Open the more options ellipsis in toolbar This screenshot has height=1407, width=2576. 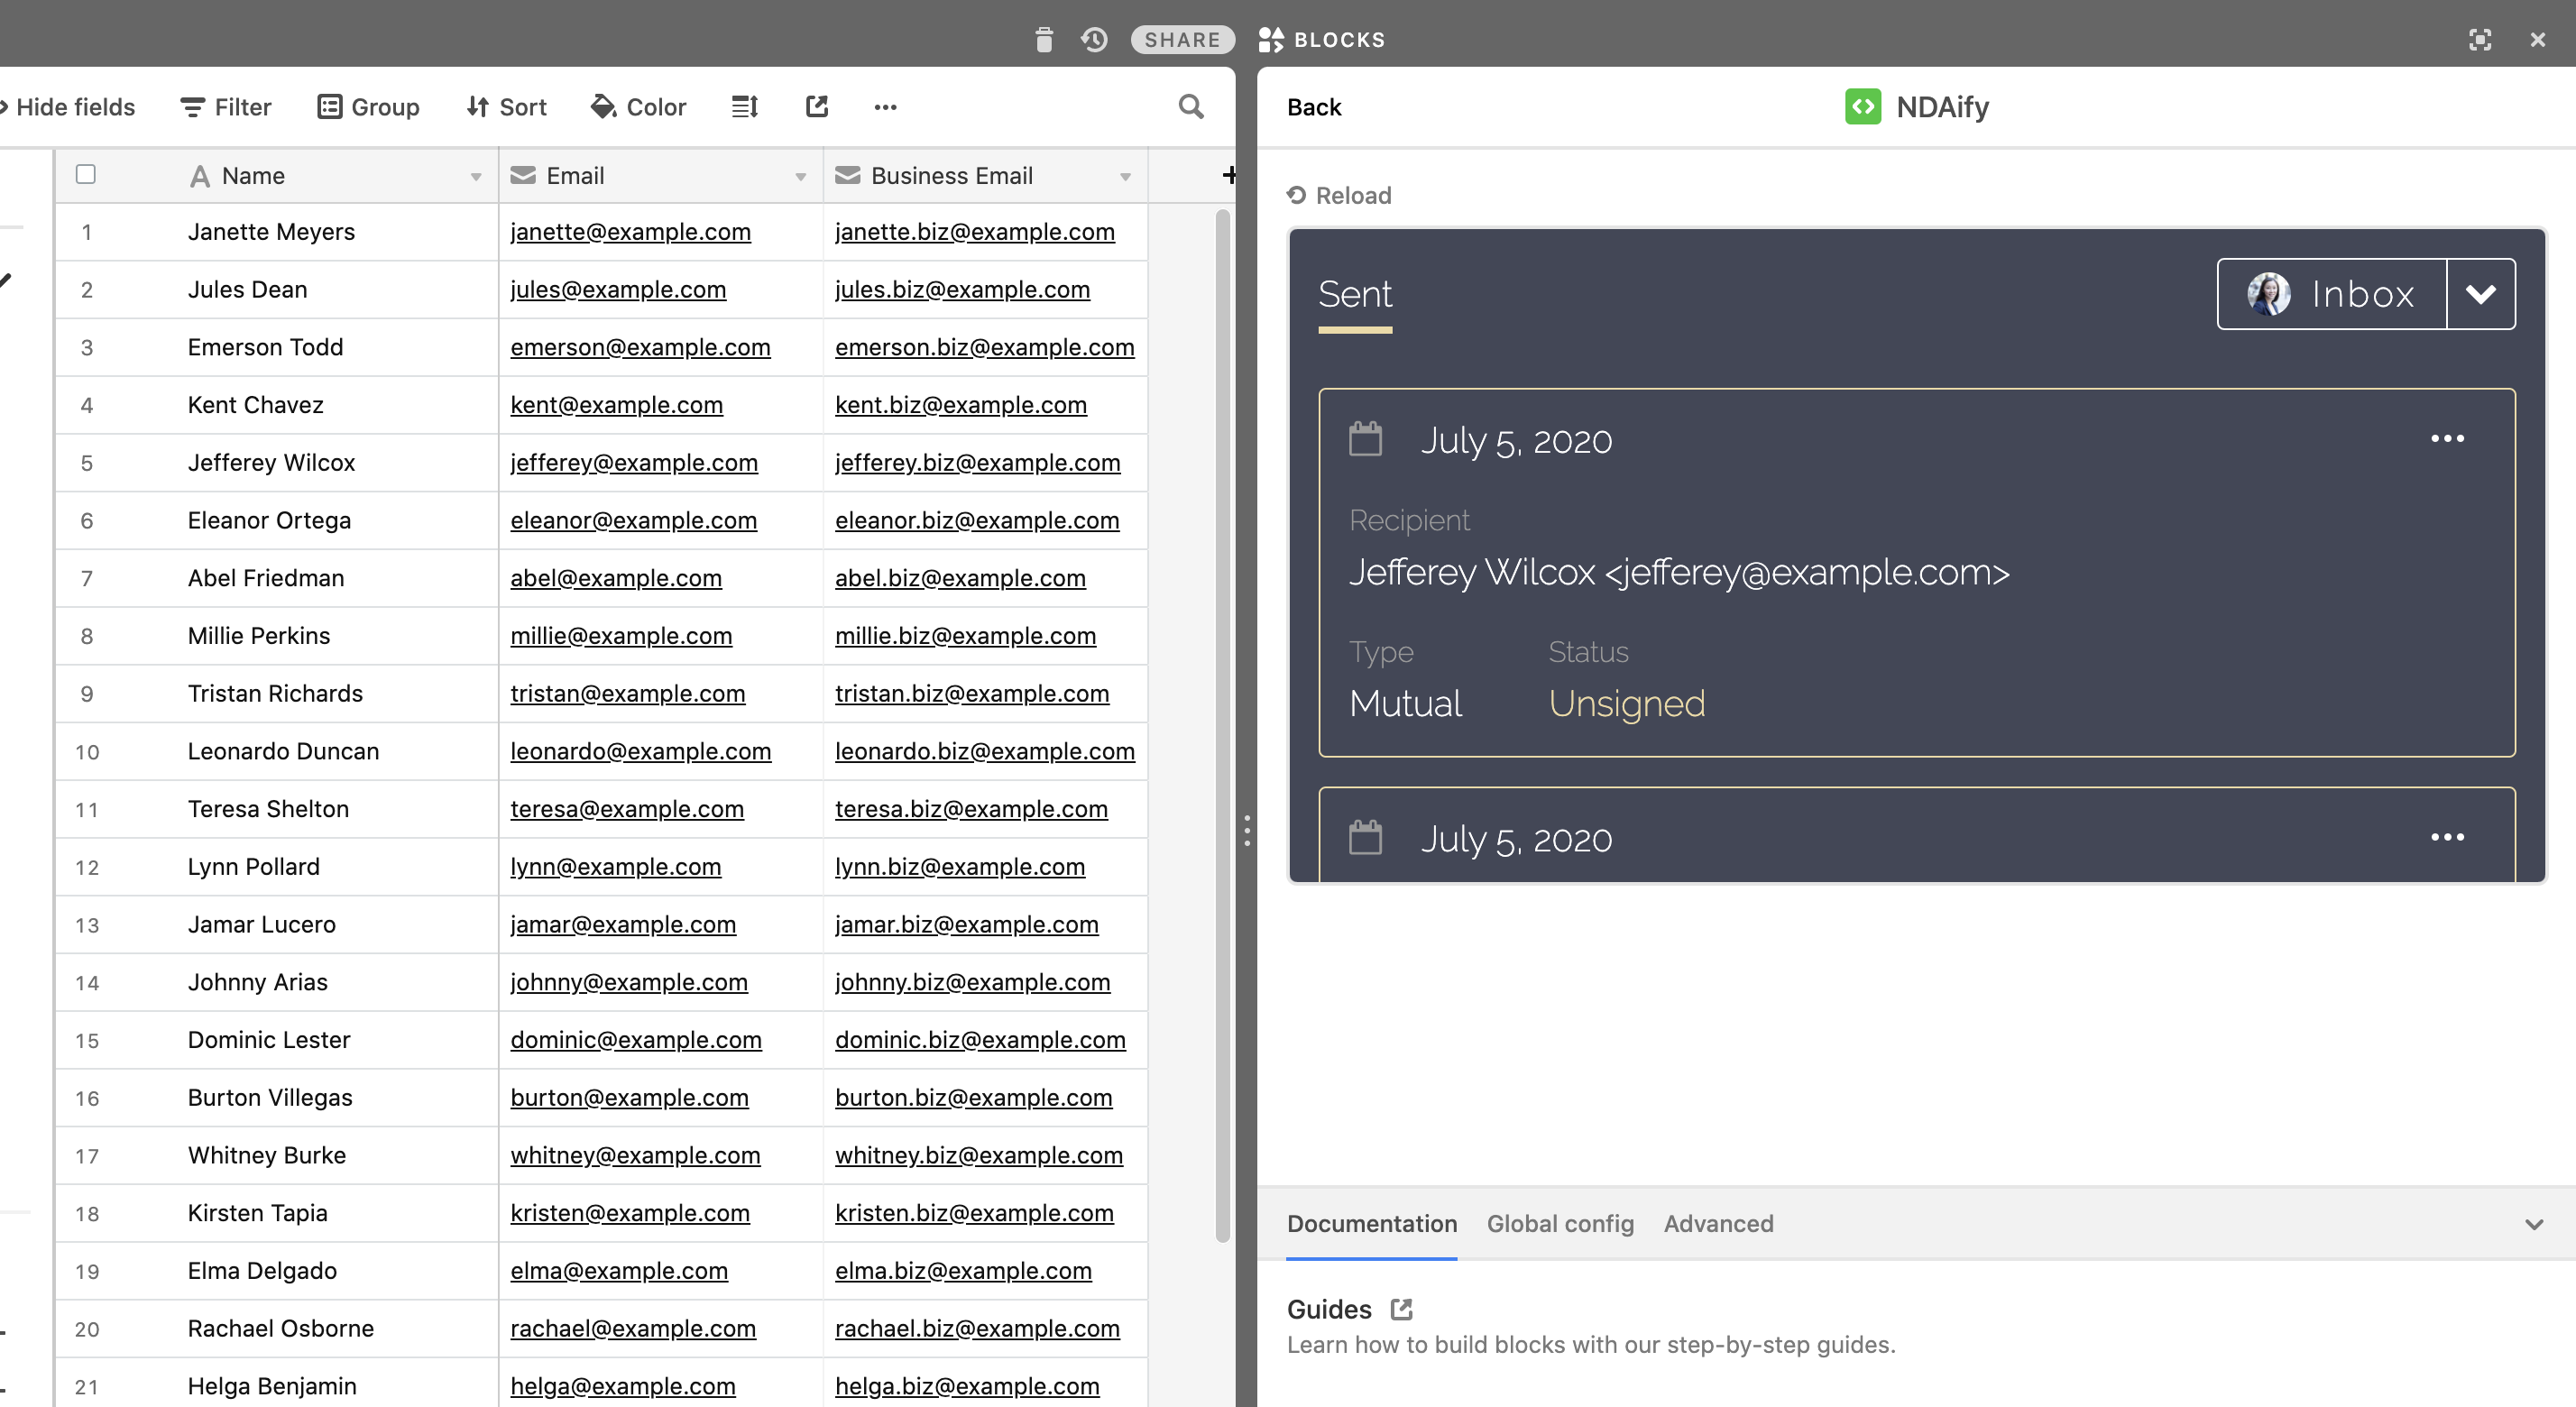tap(885, 107)
